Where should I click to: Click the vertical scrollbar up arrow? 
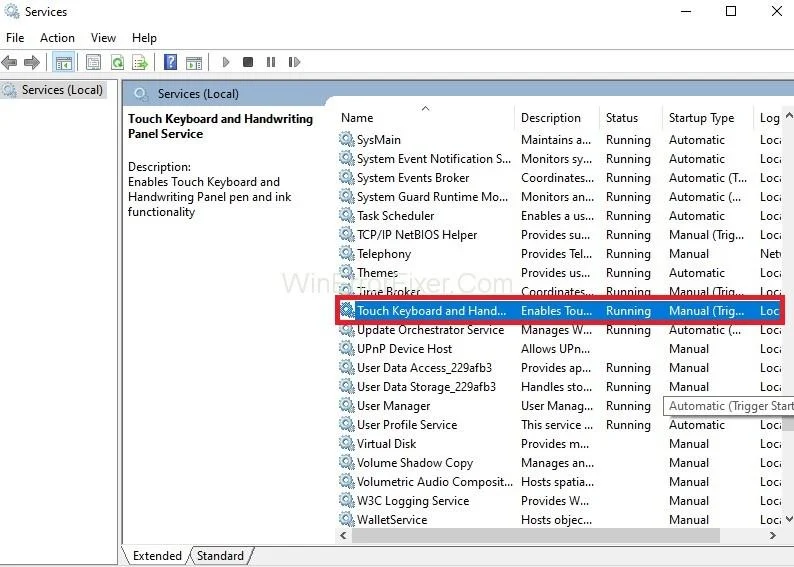(x=789, y=115)
